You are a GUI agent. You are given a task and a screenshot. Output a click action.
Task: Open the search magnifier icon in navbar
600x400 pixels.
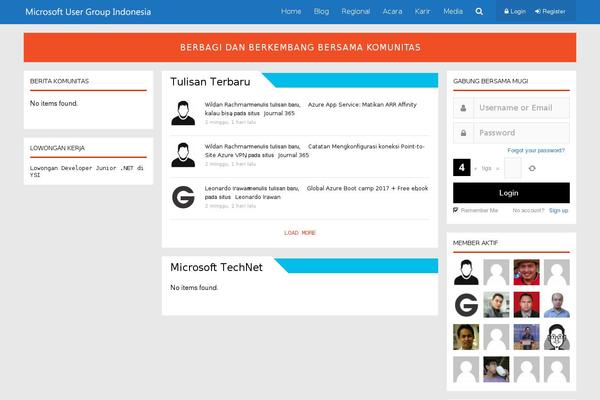coord(479,11)
